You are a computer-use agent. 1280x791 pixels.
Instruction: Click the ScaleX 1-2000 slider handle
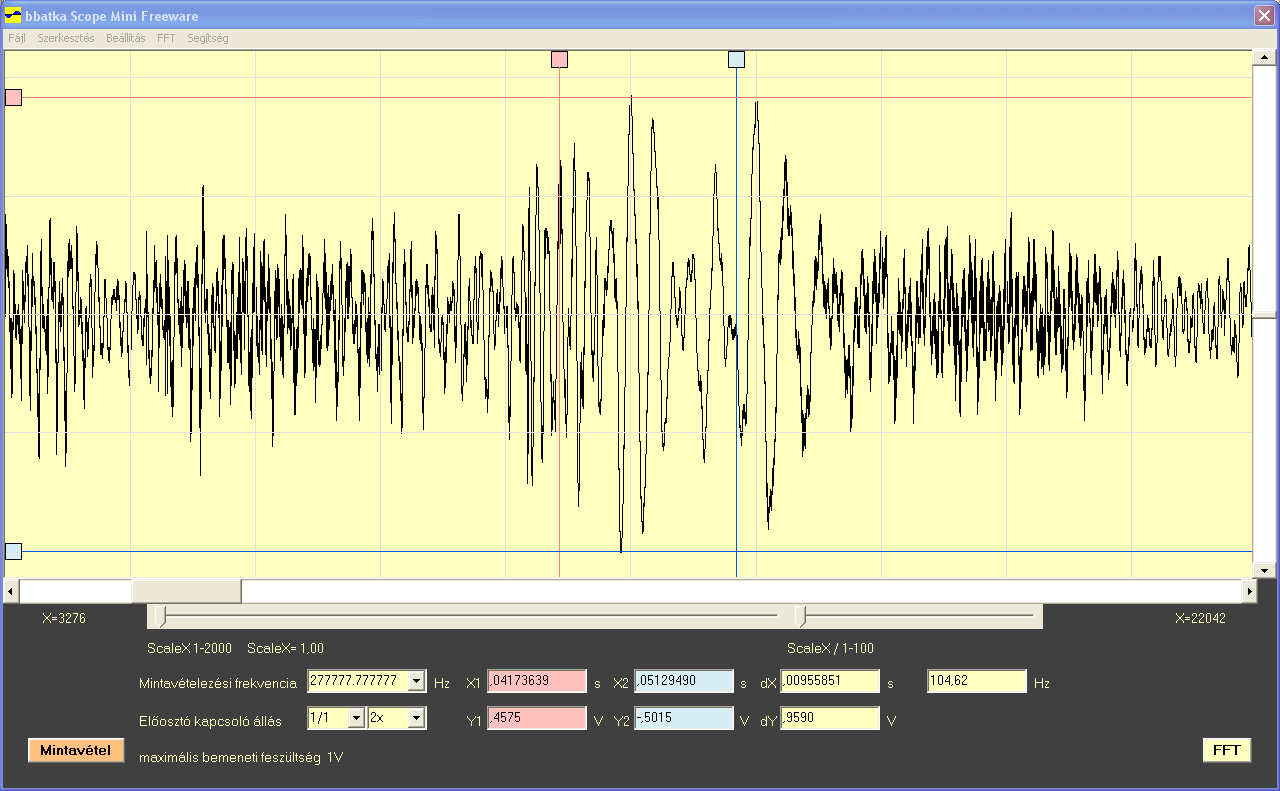tap(161, 616)
